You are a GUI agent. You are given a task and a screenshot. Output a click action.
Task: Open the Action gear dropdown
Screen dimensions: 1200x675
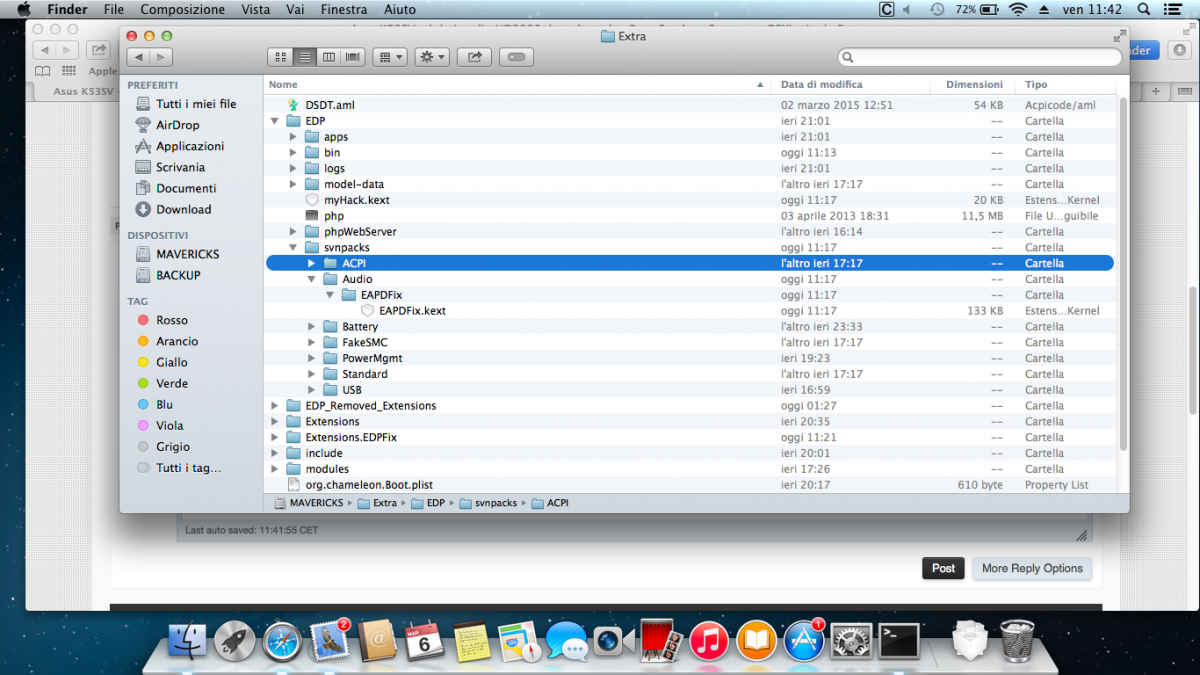pos(433,57)
